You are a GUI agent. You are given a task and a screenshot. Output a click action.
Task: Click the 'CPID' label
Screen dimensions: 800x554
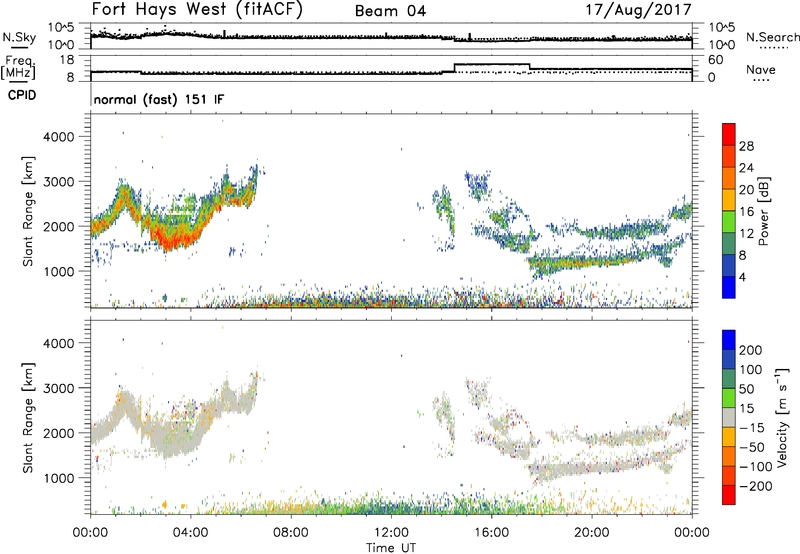tap(22, 95)
